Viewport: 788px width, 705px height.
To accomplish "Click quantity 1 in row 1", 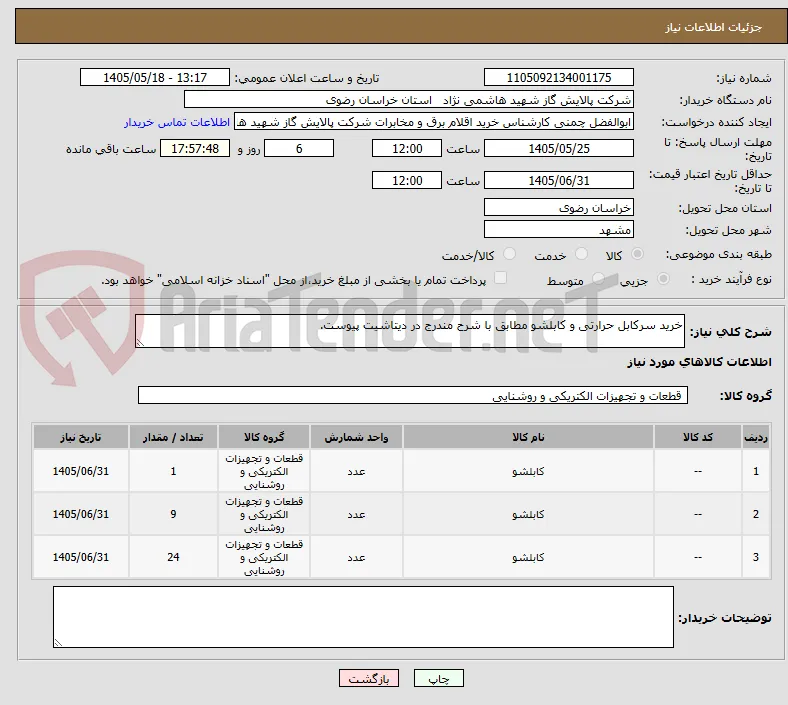I will tap(173, 471).
